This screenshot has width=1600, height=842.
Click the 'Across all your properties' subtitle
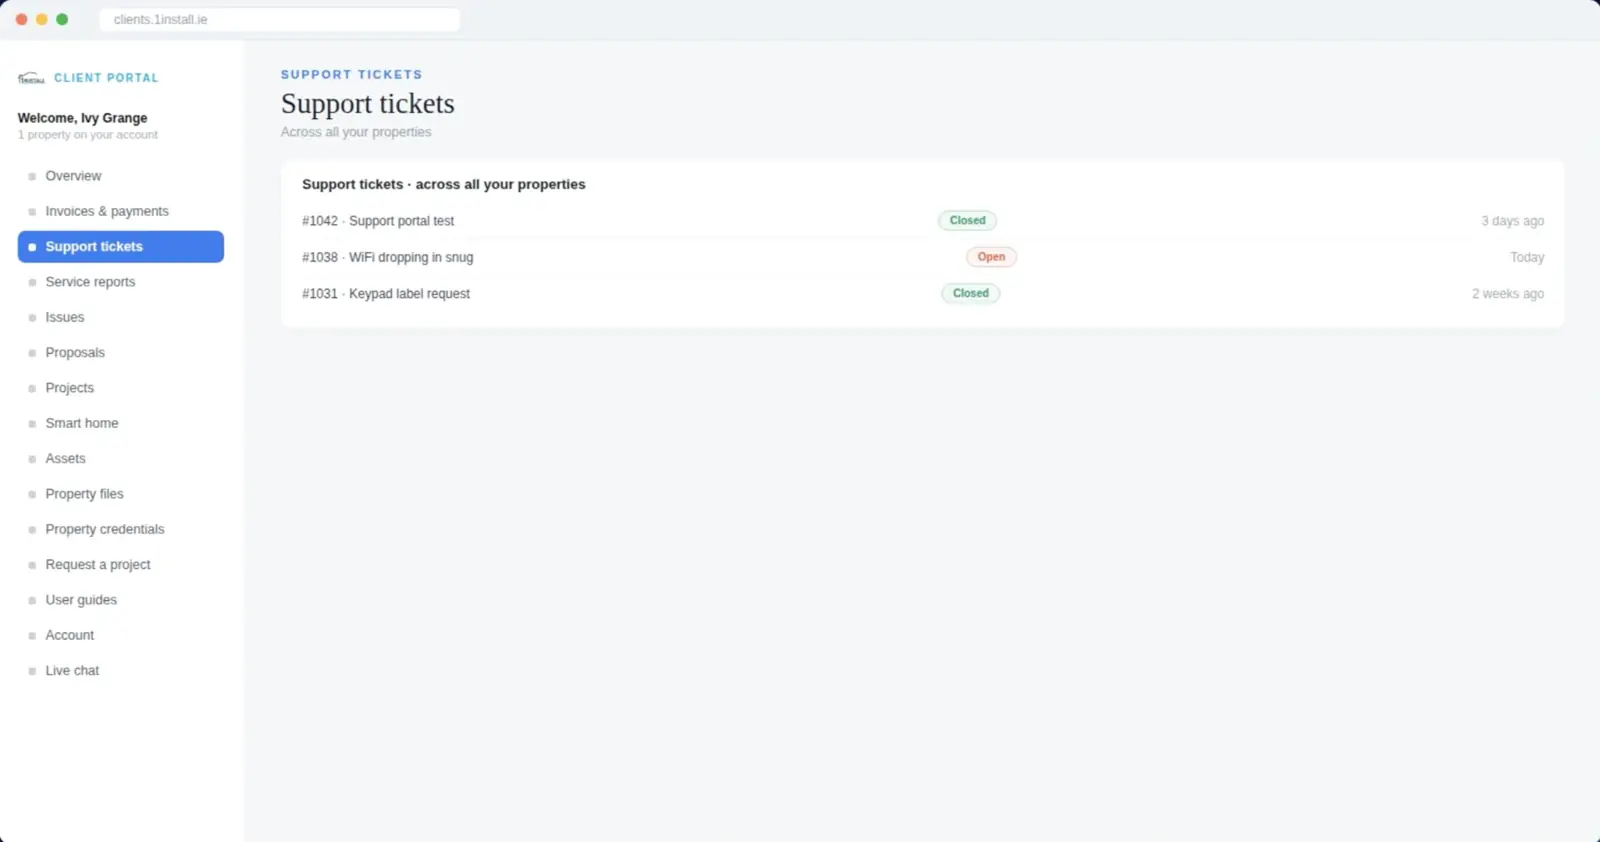click(356, 132)
